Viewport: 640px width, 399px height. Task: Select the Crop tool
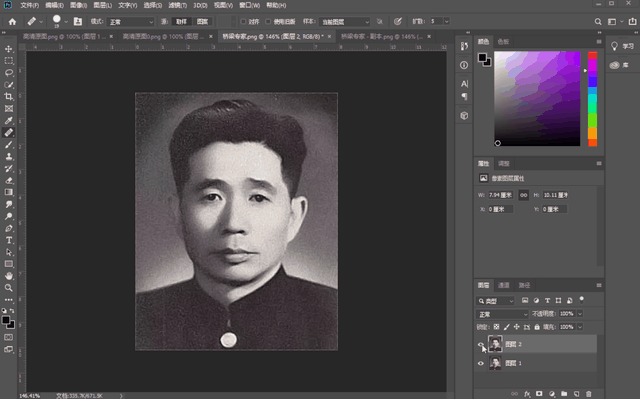[x=9, y=97]
